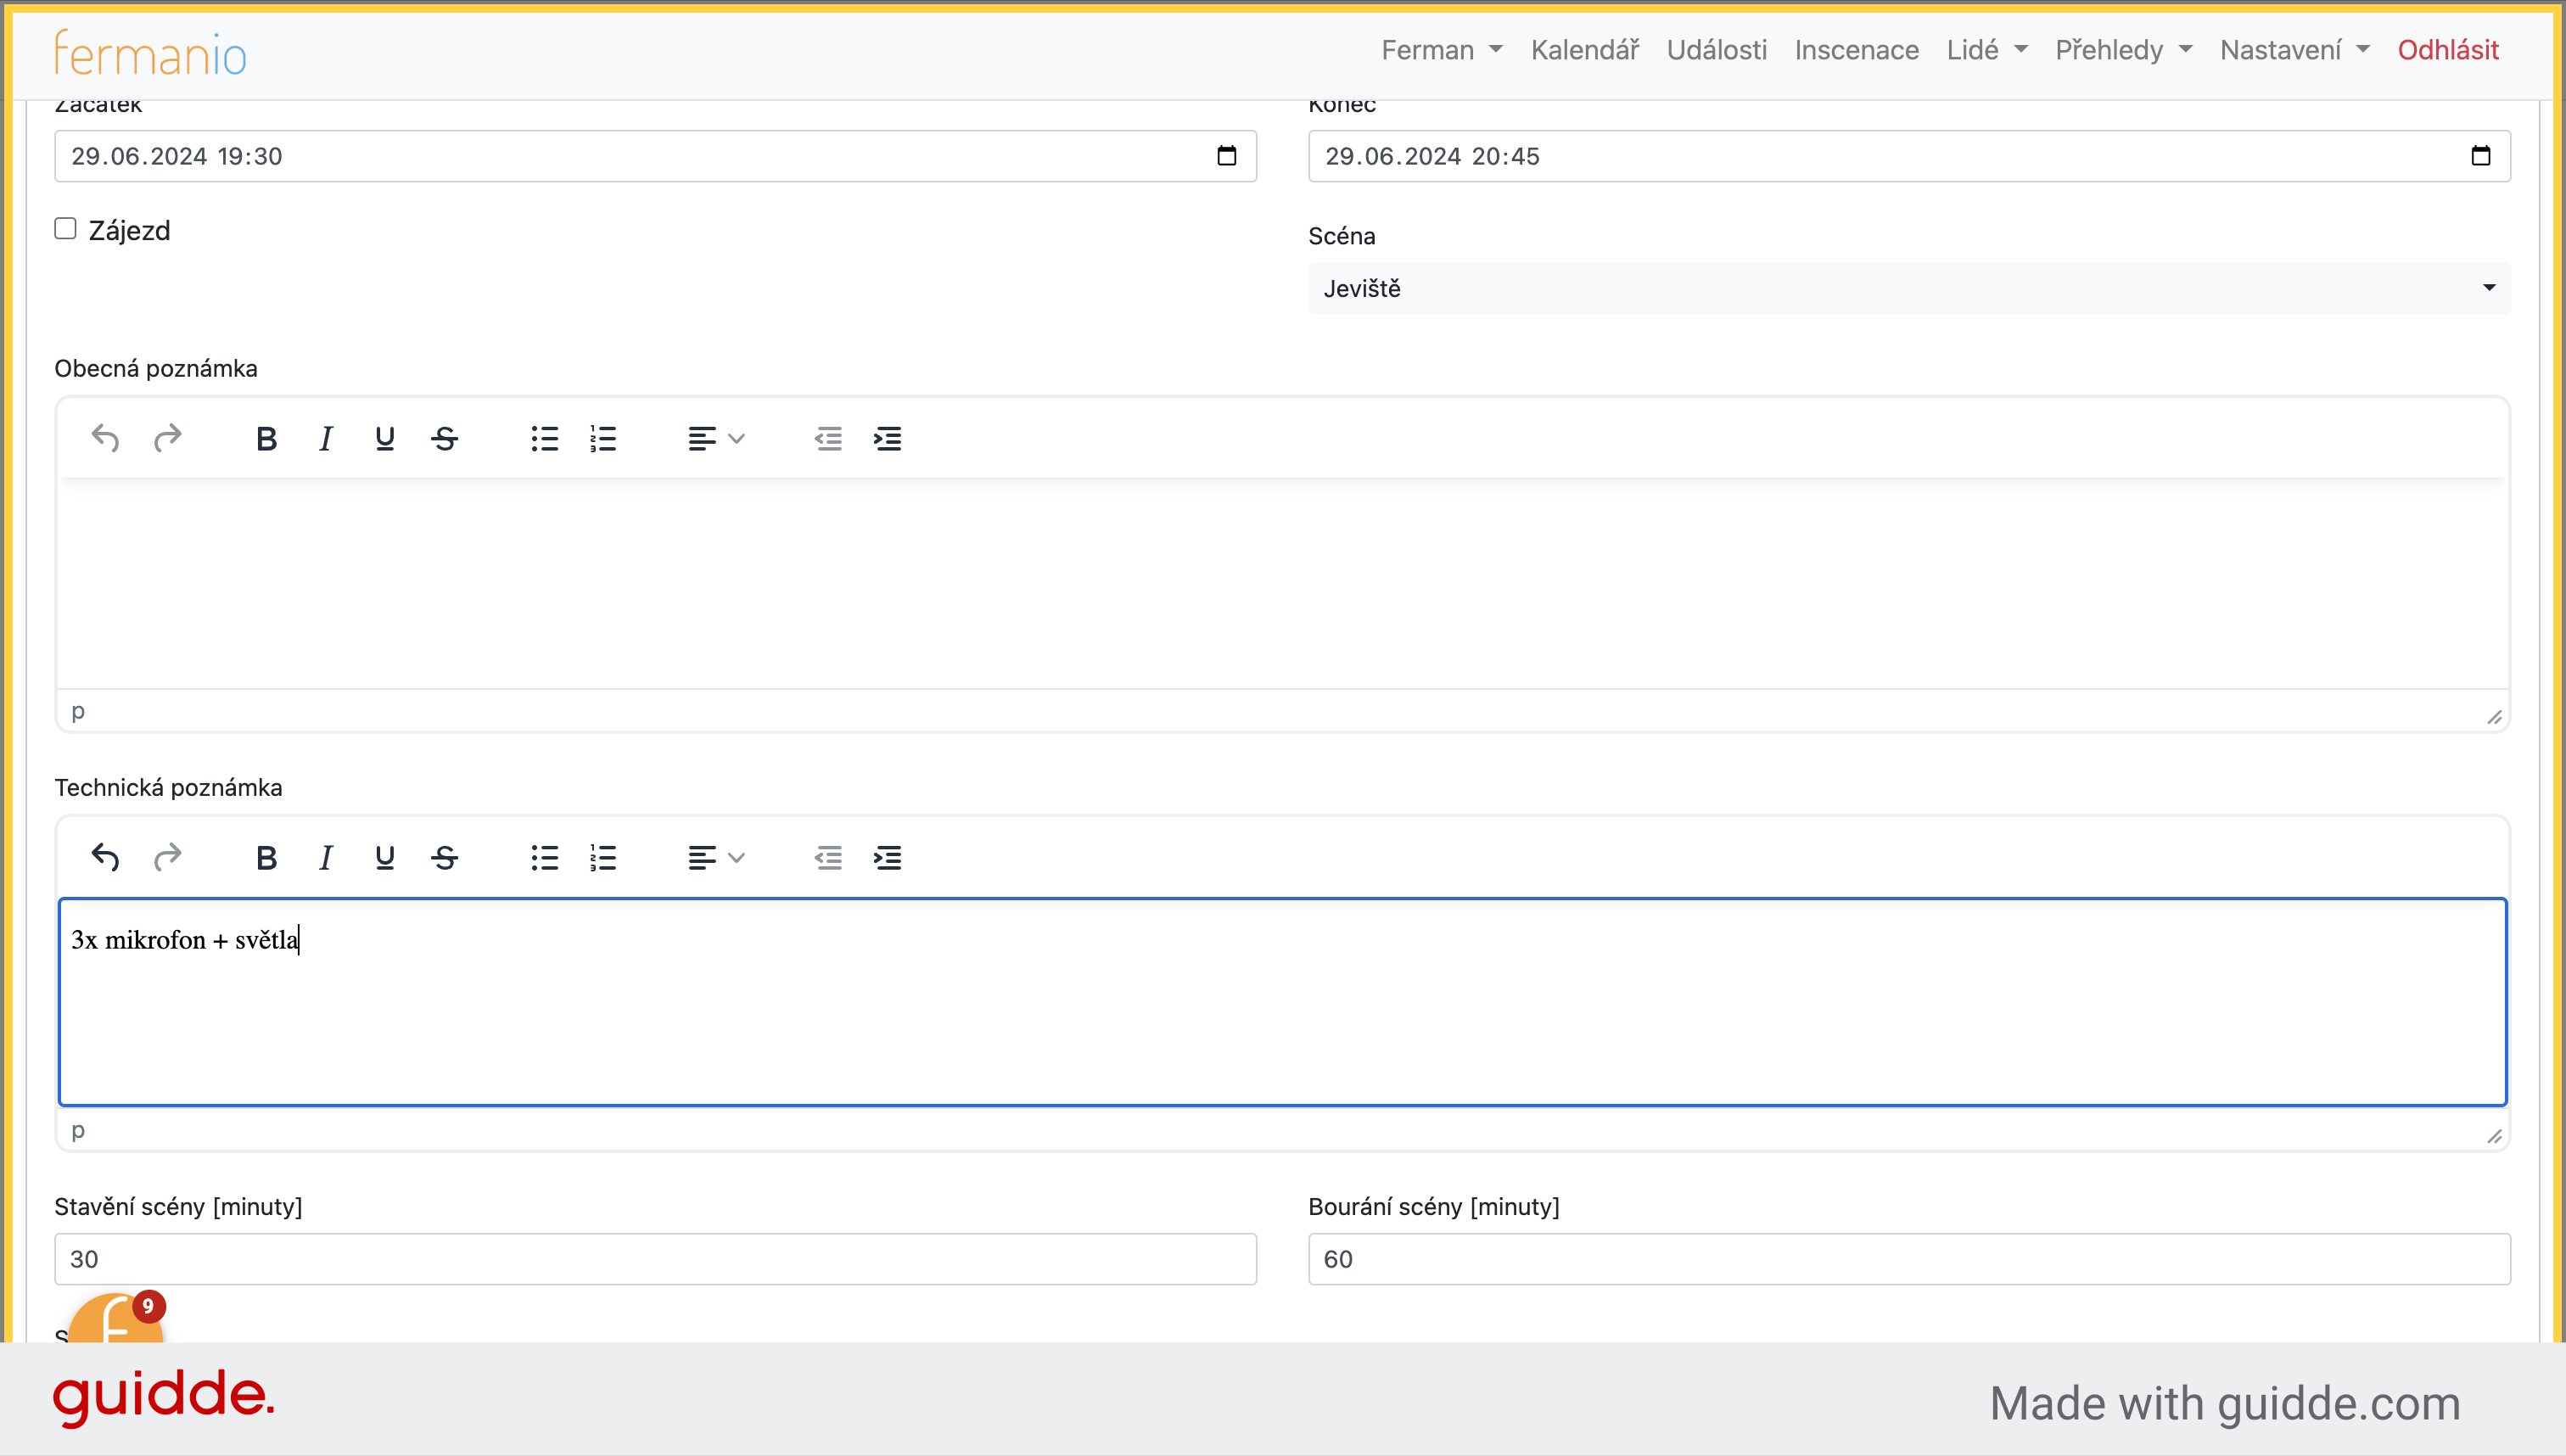This screenshot has height=1456, width=2566.
Task: Increase indent in Obecná poznámka editor
Action: click(x=887, y=438)
